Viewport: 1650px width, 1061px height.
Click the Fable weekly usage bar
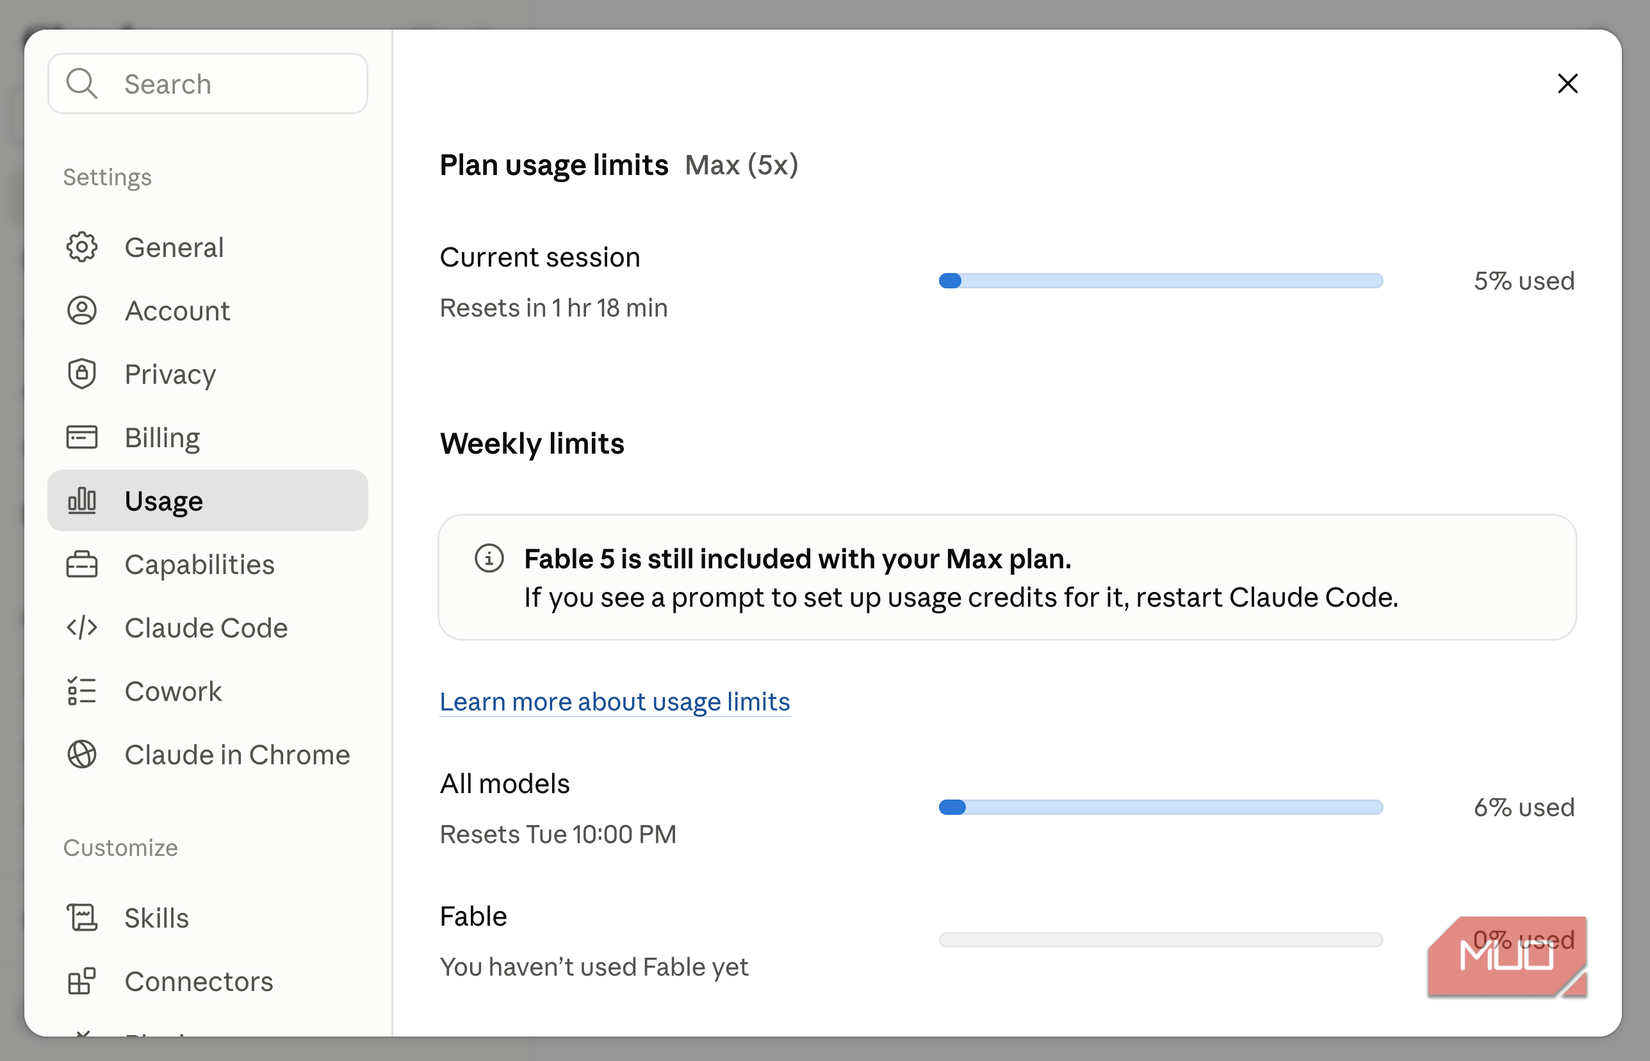coord(1161,940)
